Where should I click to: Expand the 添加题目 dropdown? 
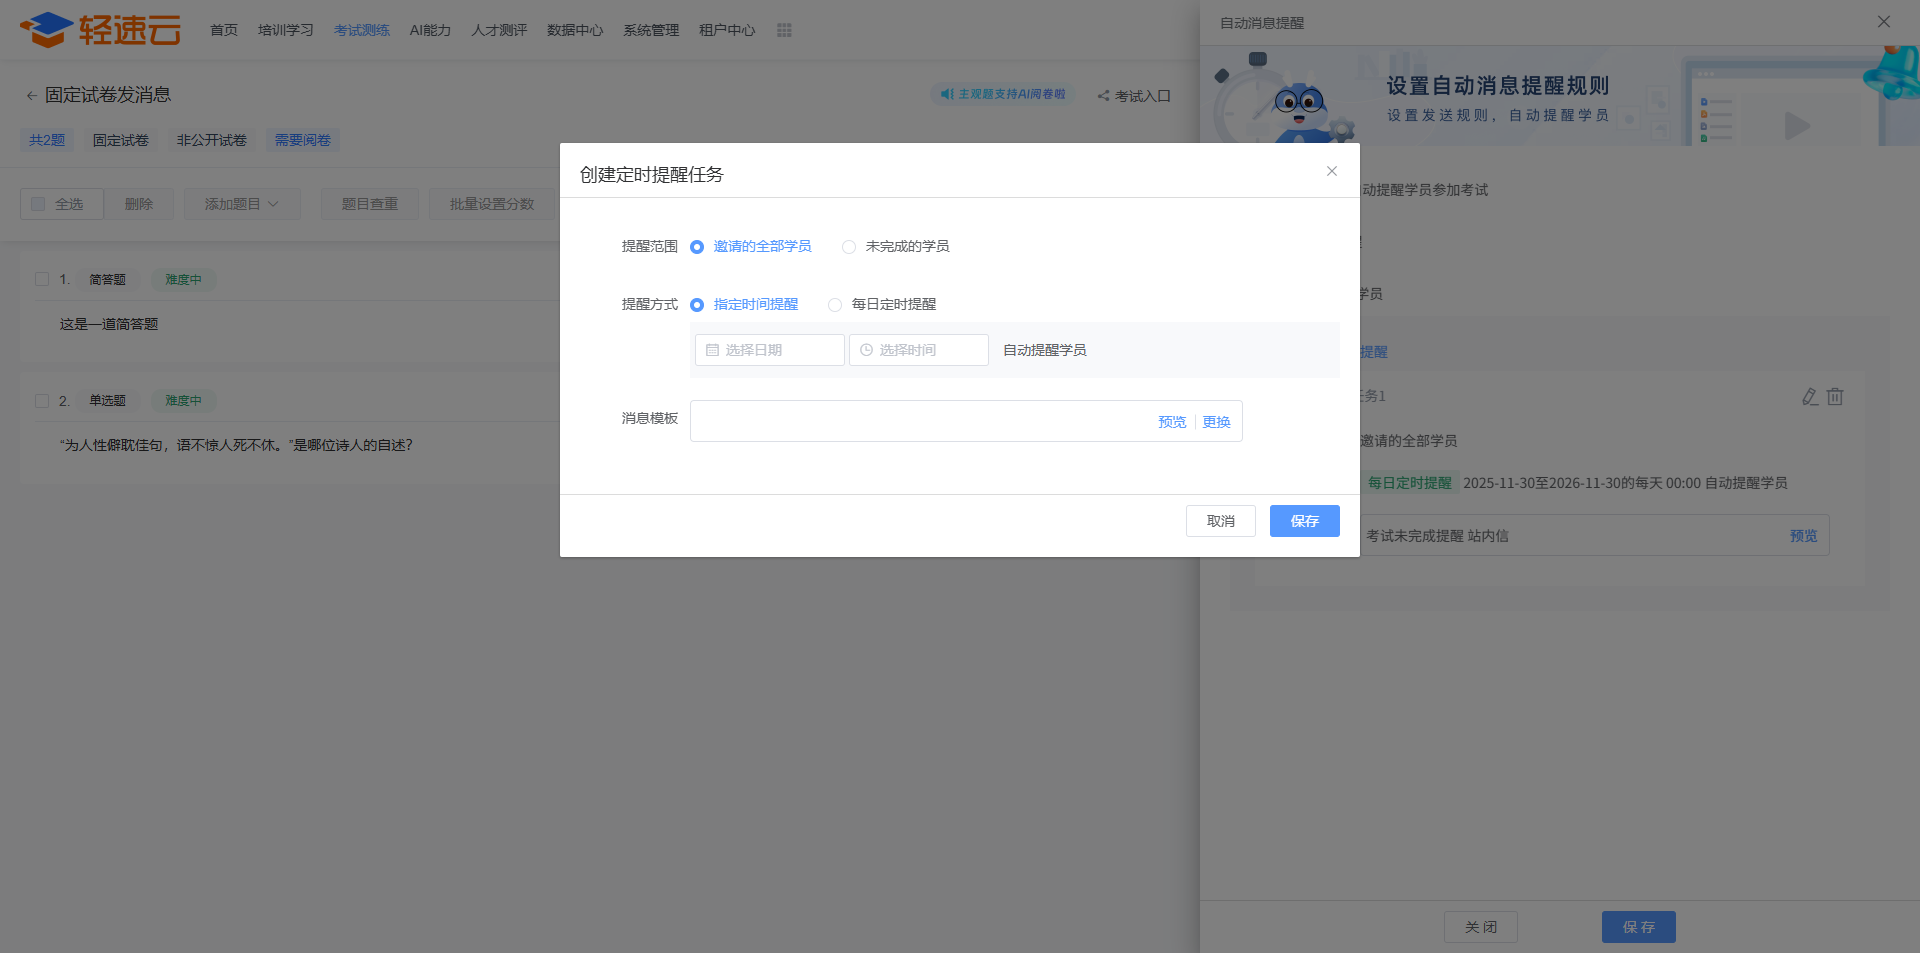241,204
